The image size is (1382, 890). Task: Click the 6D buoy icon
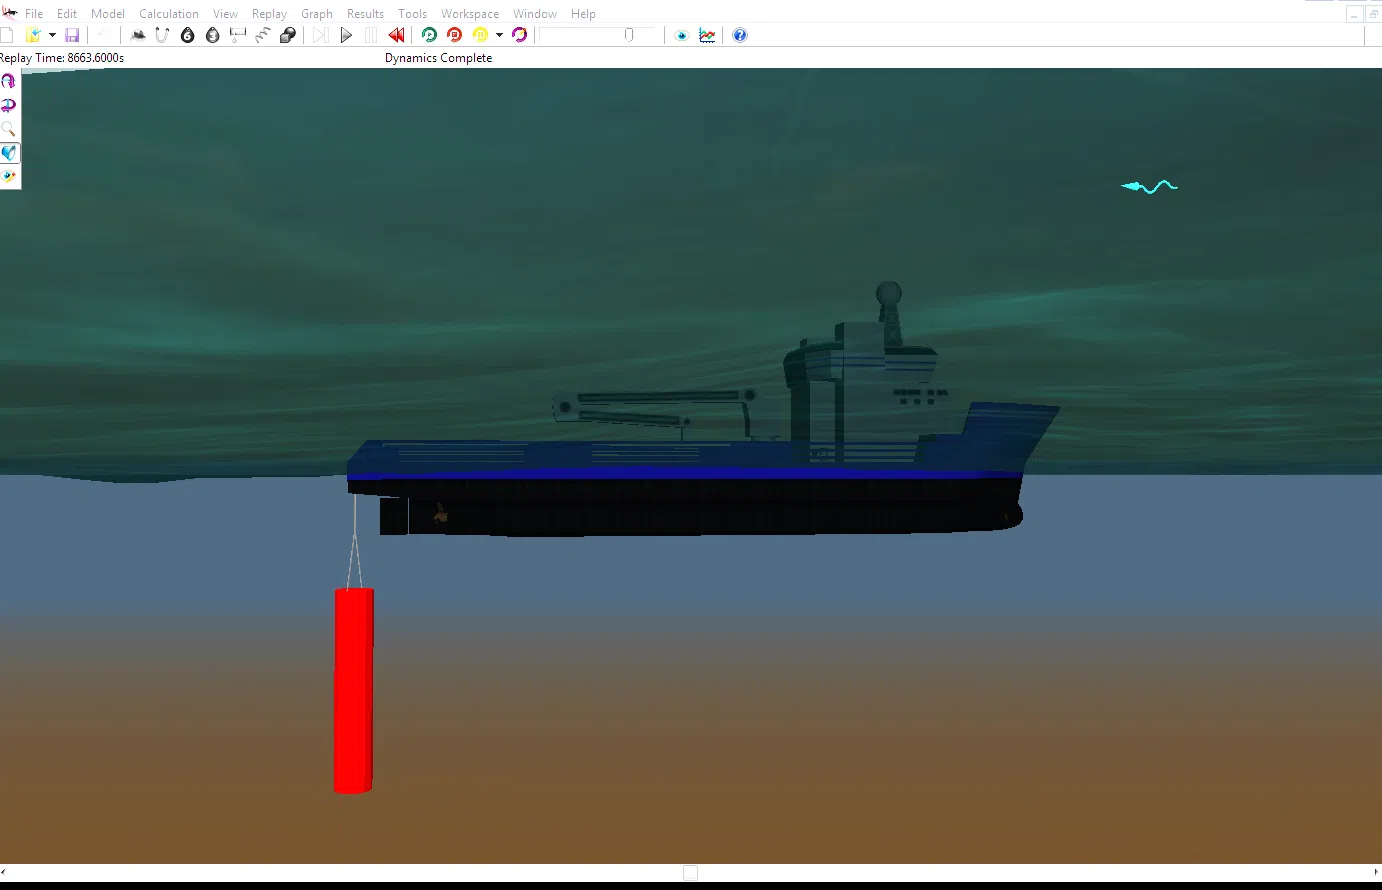[187, 35]
